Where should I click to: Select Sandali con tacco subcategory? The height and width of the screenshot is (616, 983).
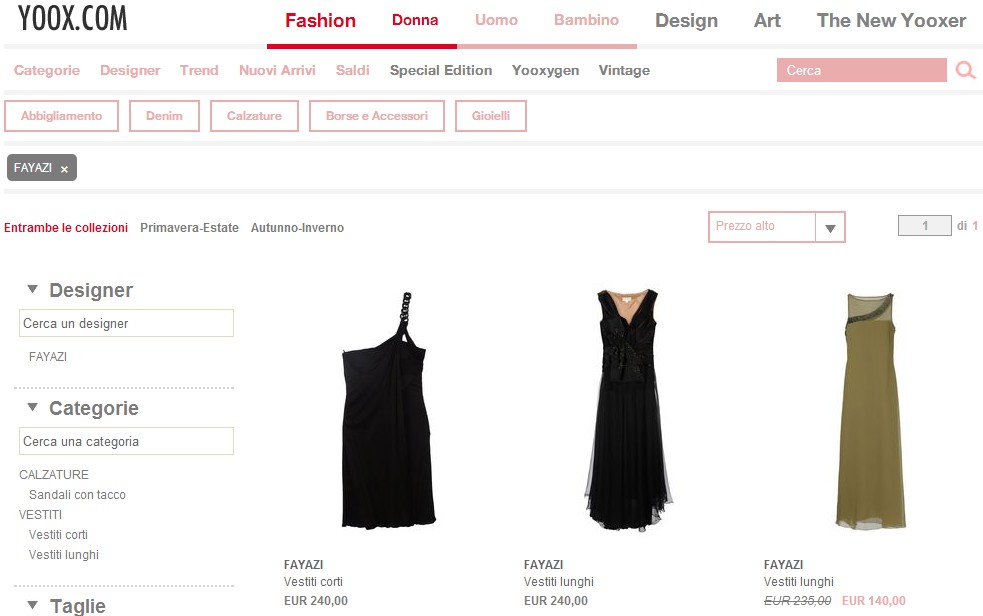(x=77, y=494)
